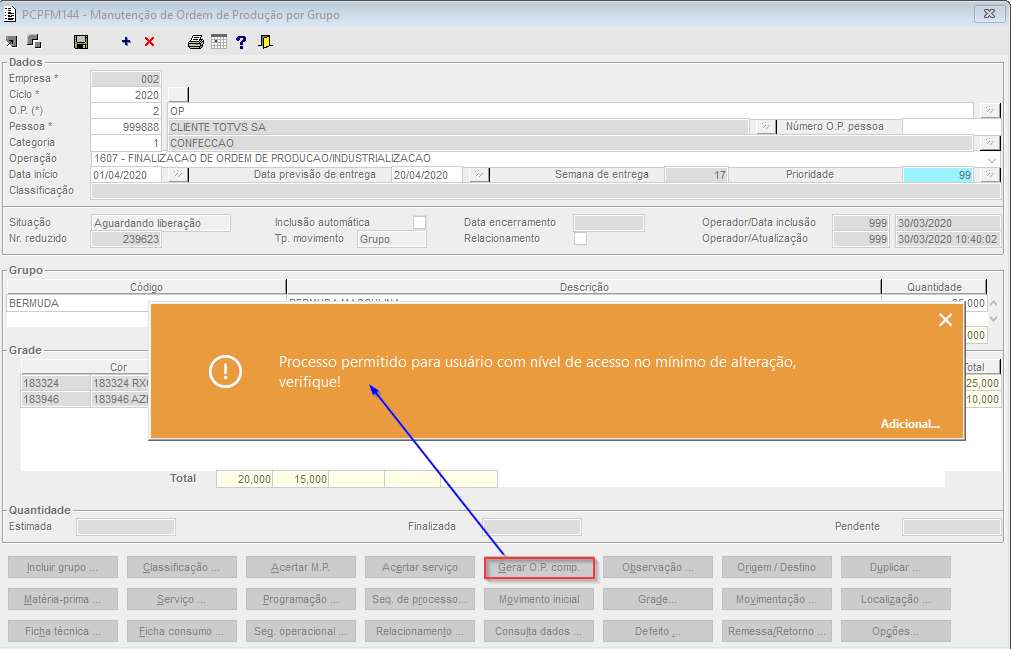The image size is (1011, 649).
Task: Click the Relacionamento ... button at the bottom
Action: (420, 631)
